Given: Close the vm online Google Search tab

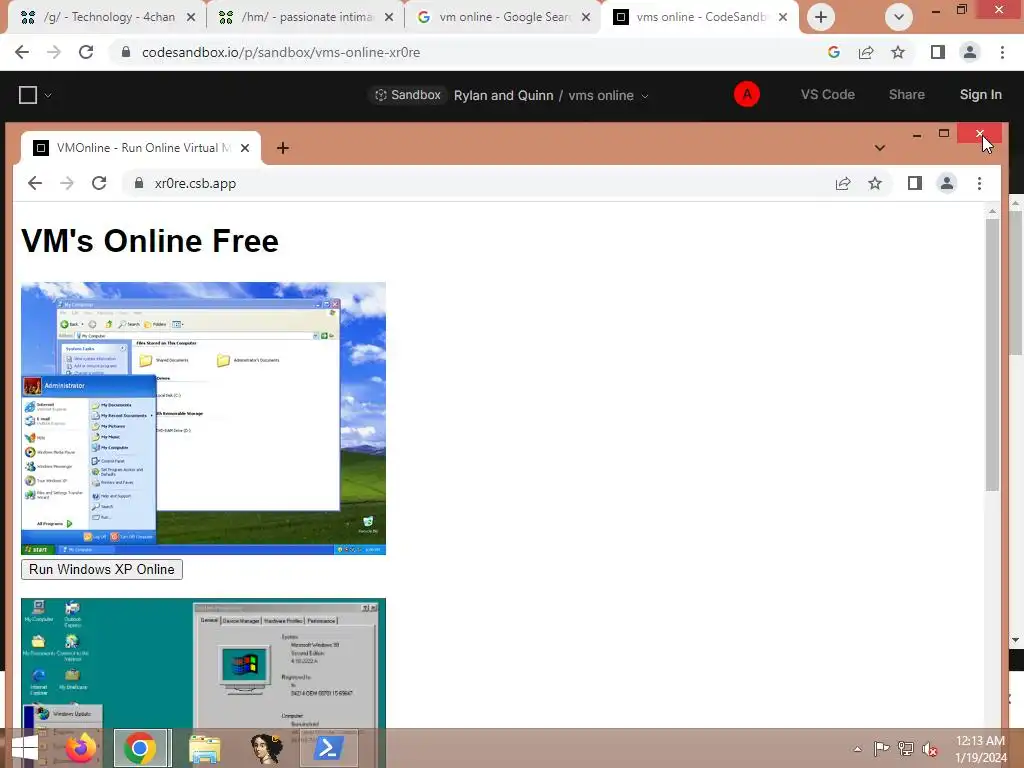Looking at the screenshot, I should click(x=586, y=17).
